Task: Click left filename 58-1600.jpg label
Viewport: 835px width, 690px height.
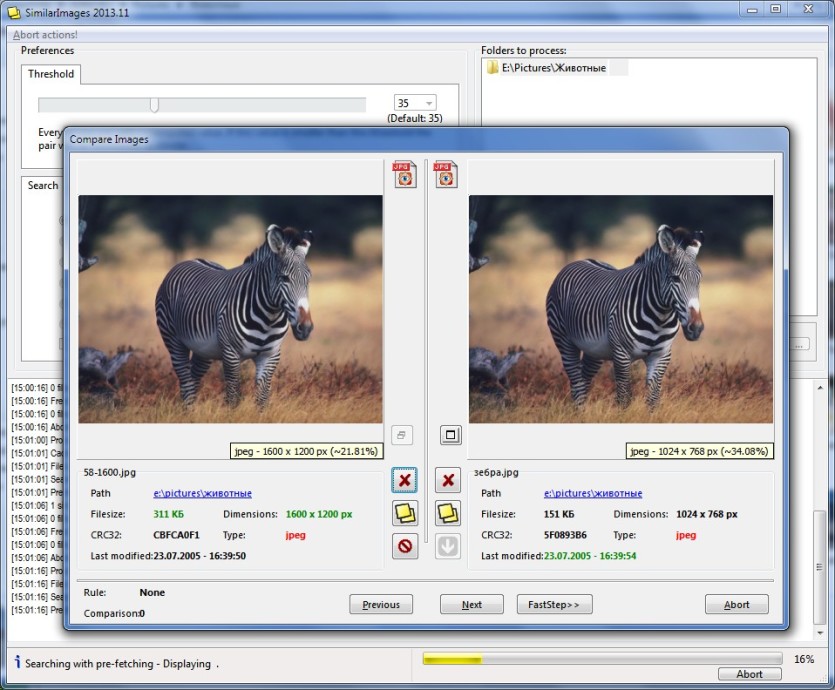Action: pyautogui.click(x=110, y=472)
